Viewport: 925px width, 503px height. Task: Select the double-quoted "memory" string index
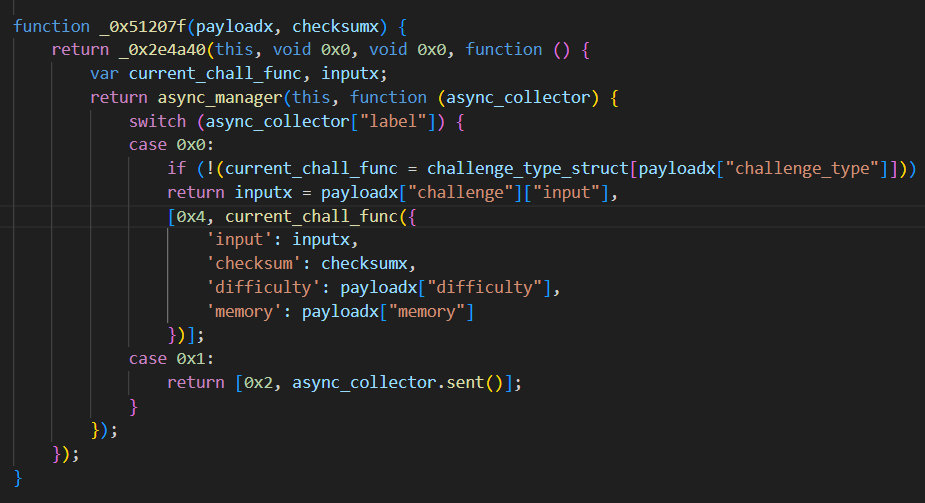[427, 312]
